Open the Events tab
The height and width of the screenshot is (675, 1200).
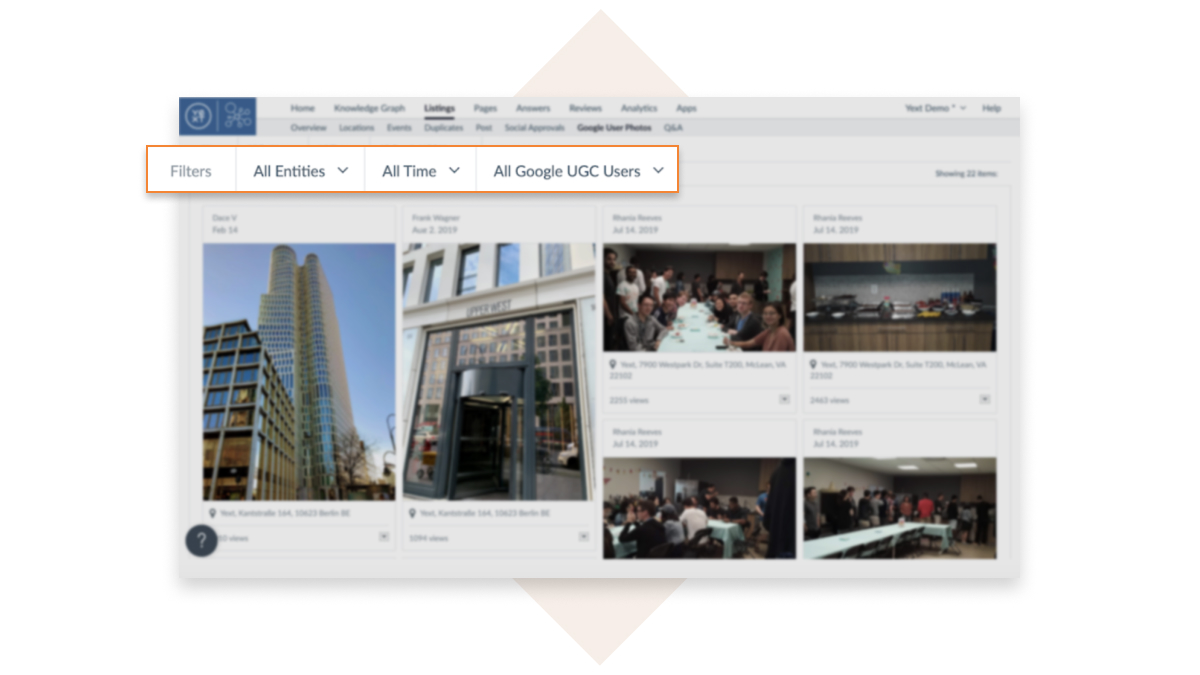click(x=399, y=128)
